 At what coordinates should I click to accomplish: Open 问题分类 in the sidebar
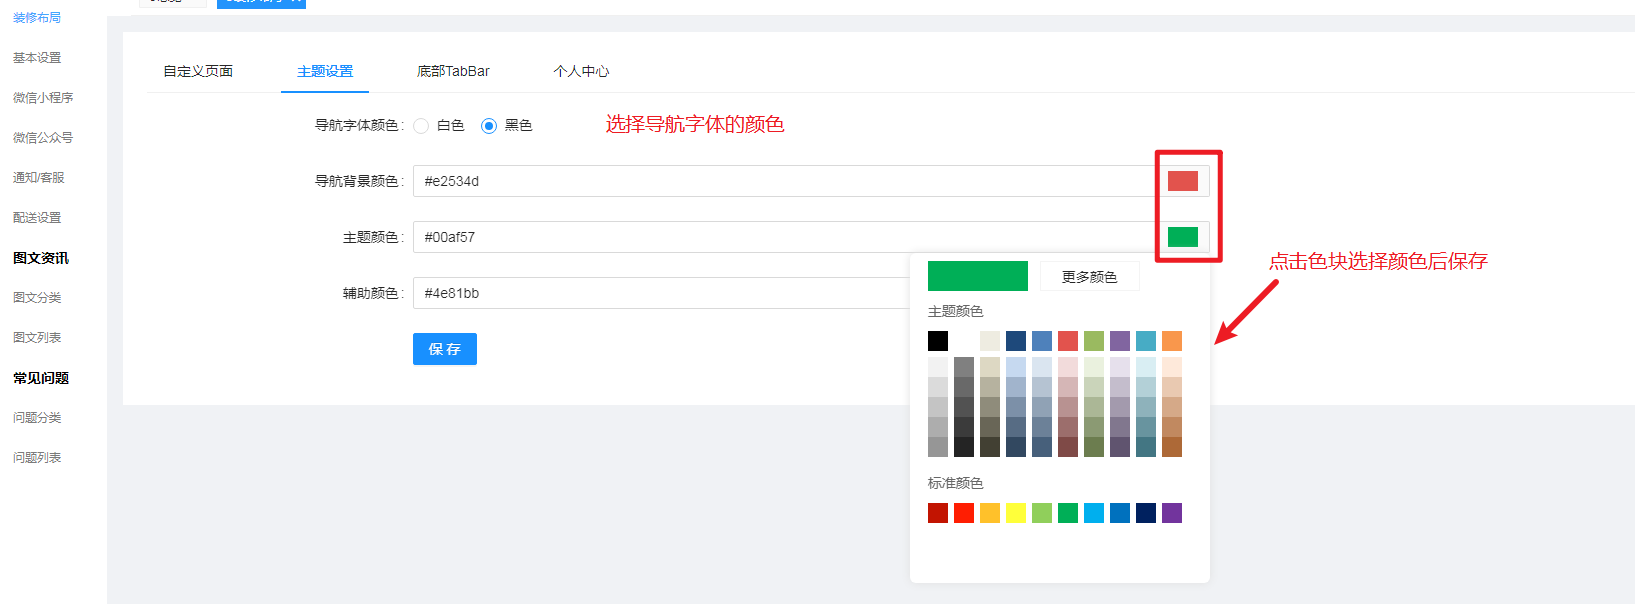pos(37,418)
